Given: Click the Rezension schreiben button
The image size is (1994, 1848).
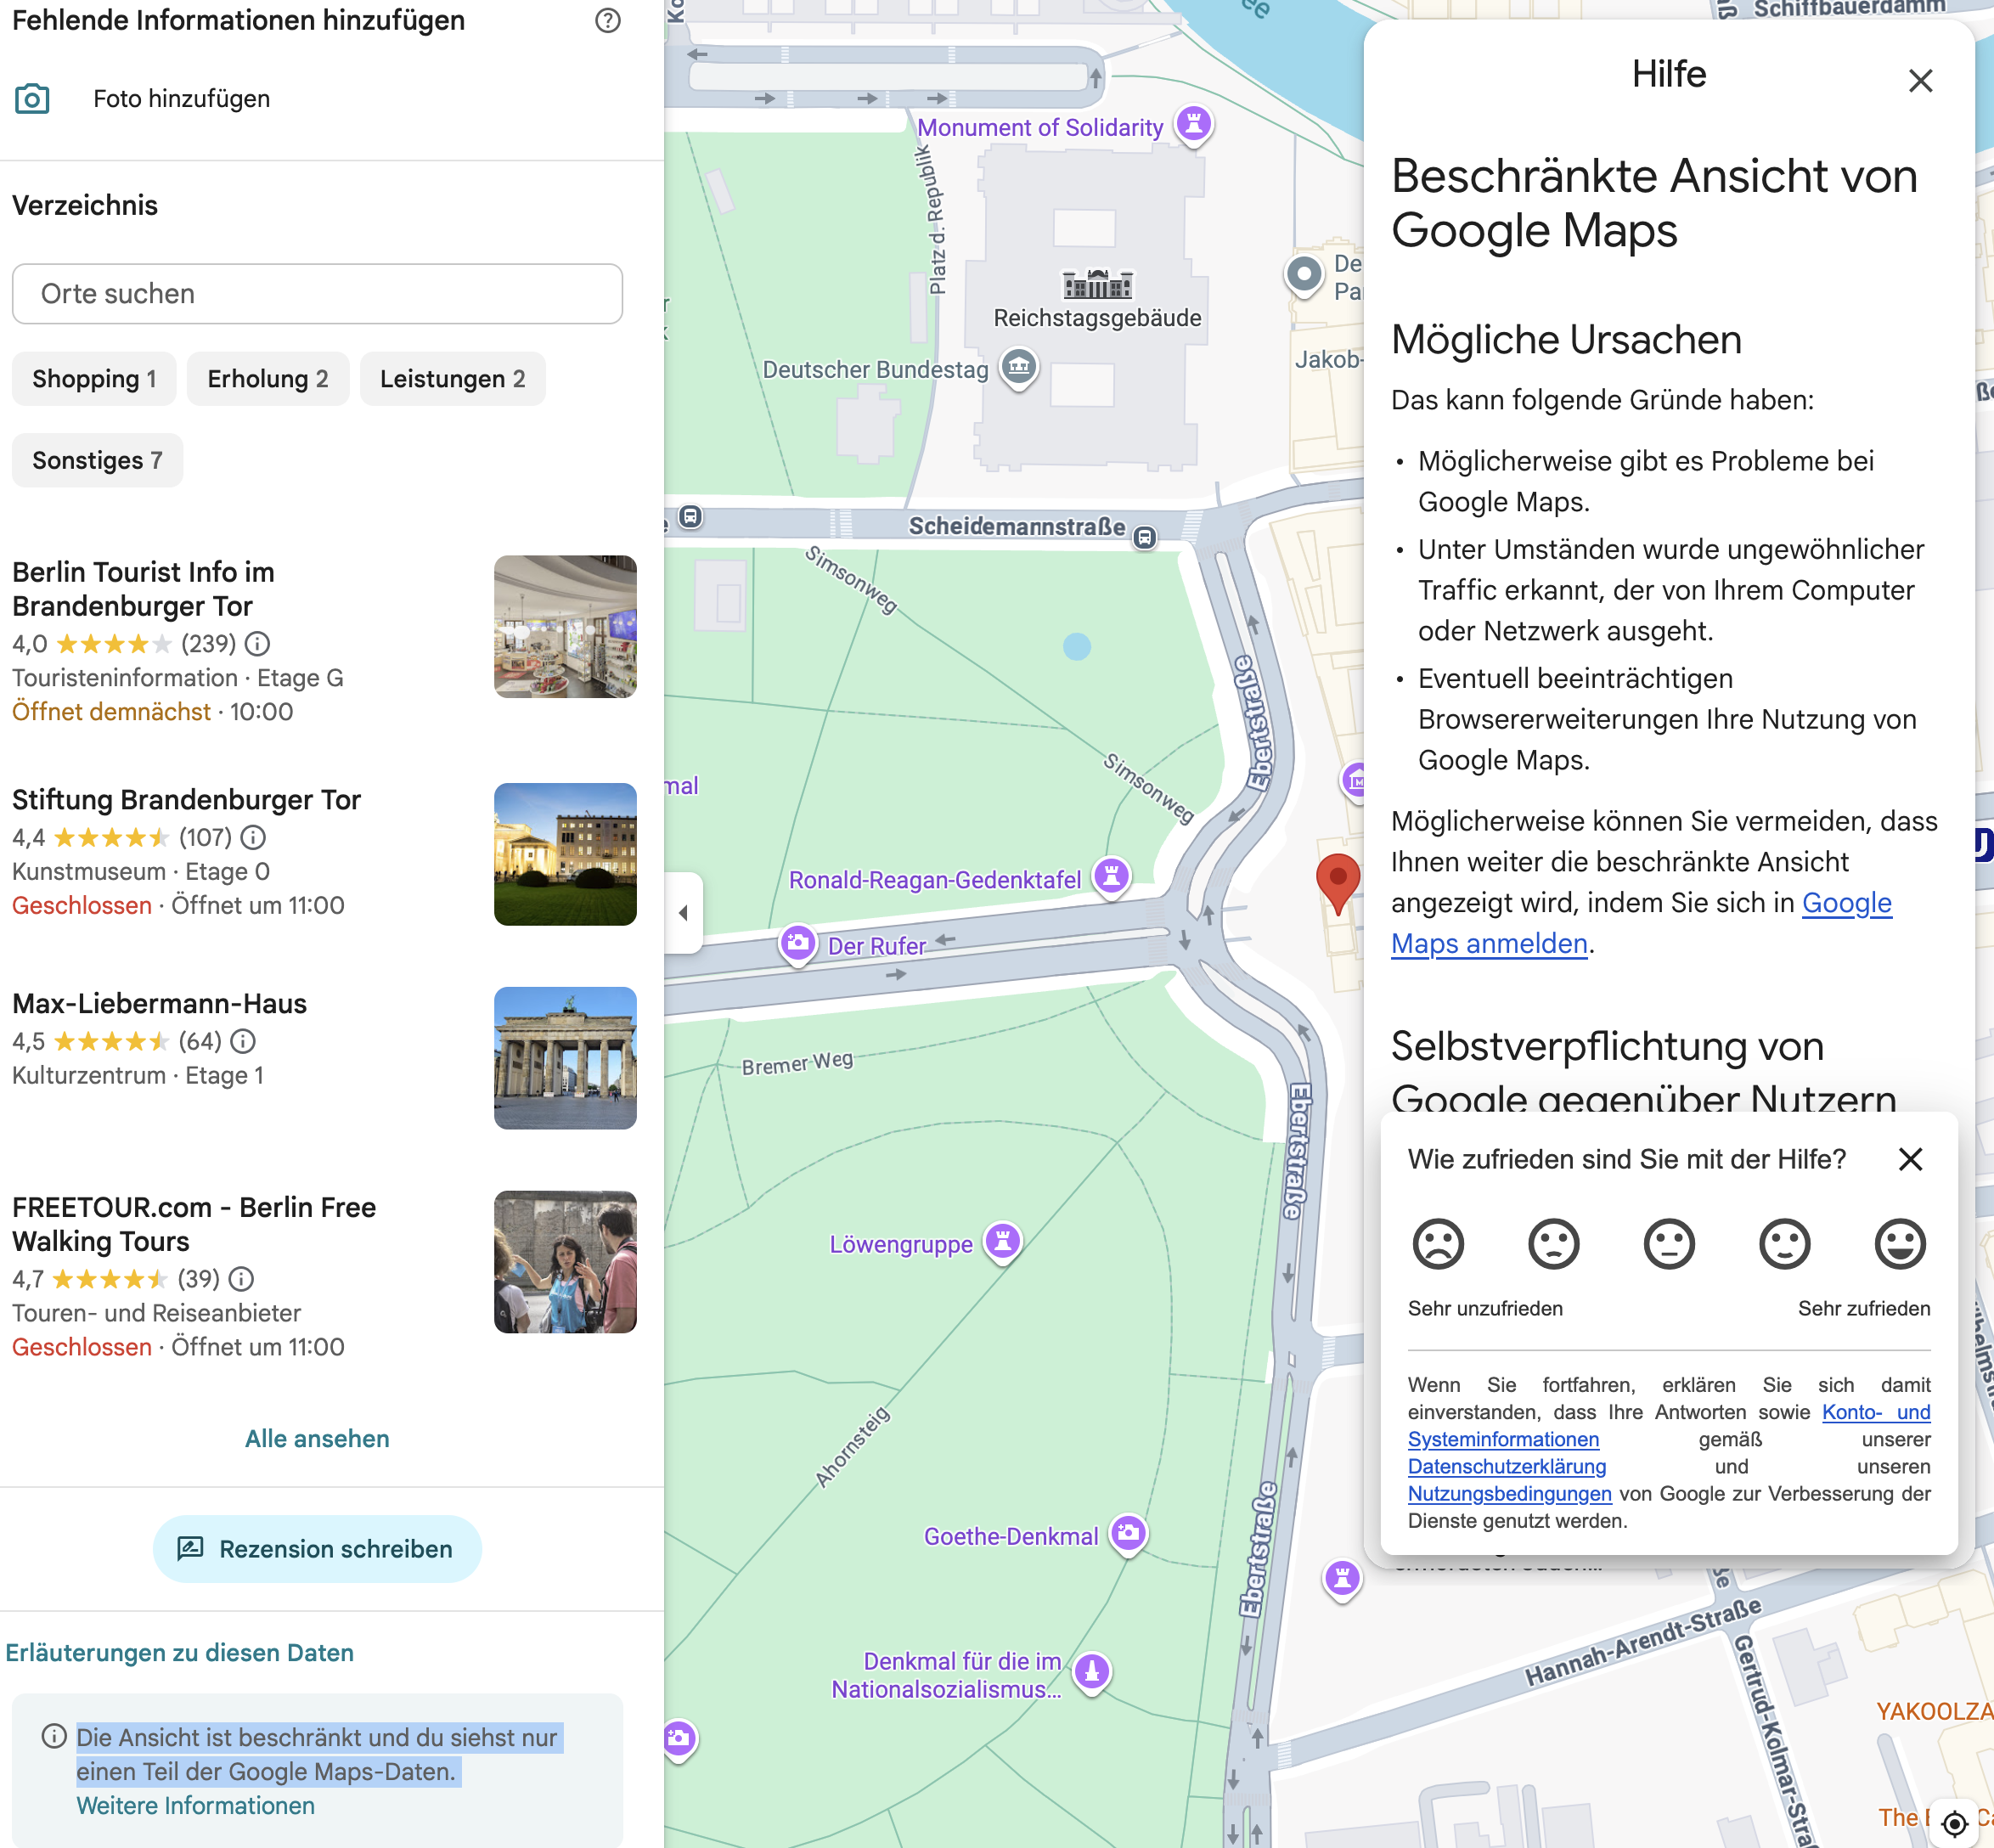Looking at the screenshot, I should coord(317,1549).
